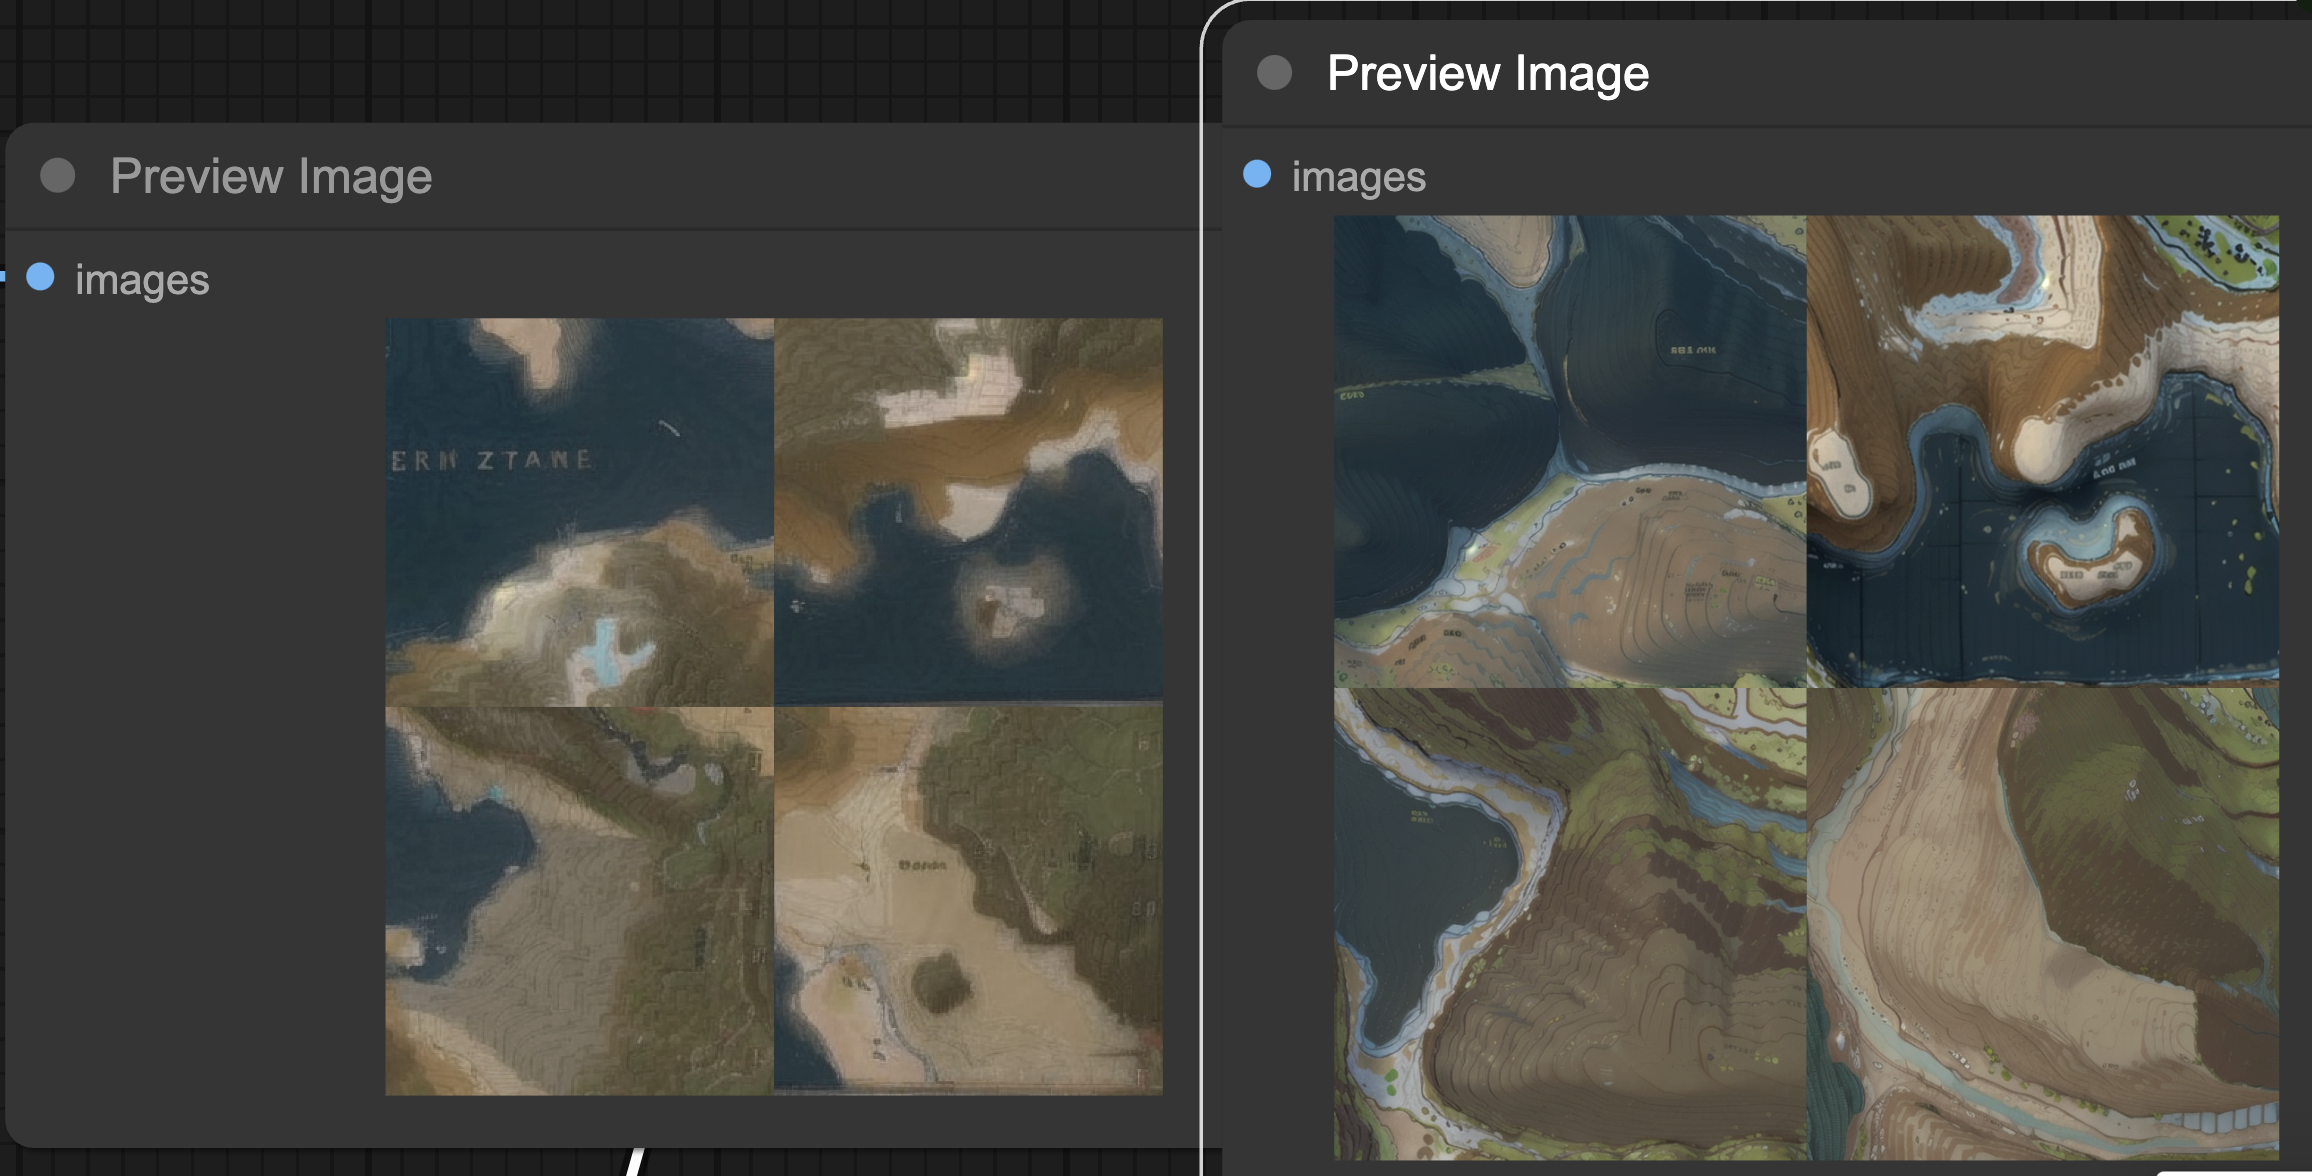Collapse the left Preview Image node via gray dot
Image resolution: width=2312 pixels, height=1176 pixels.
[58, 176]
